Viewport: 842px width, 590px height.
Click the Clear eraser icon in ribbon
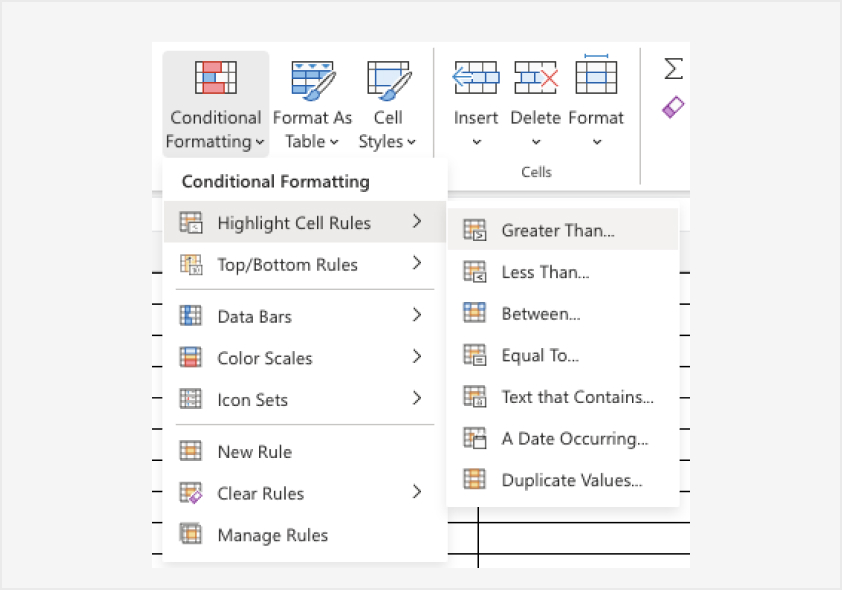[x=673, y=107]
